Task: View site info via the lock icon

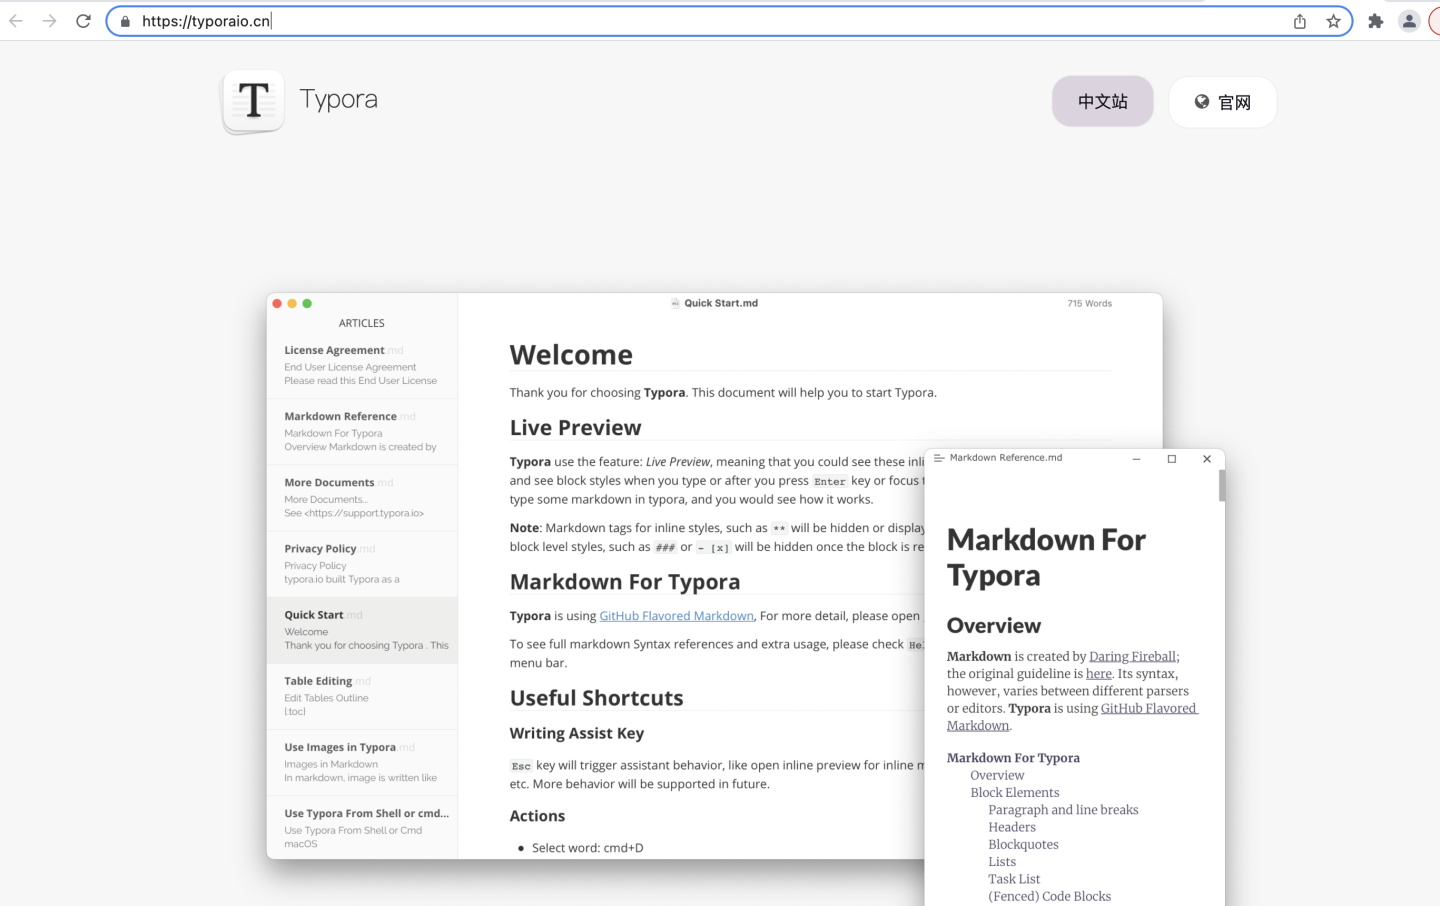Action: (x=125, y=21)
